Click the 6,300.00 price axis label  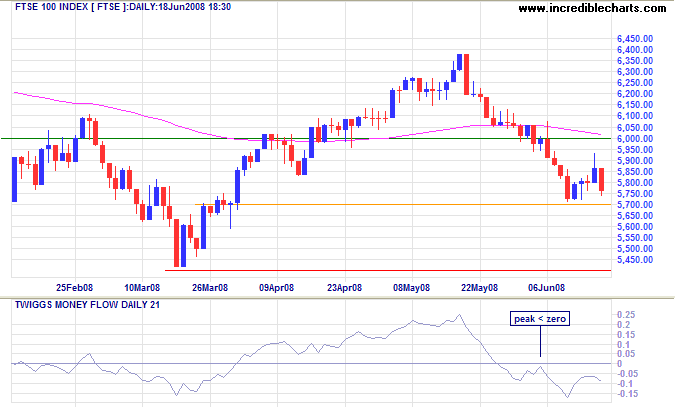click(635, 72)
